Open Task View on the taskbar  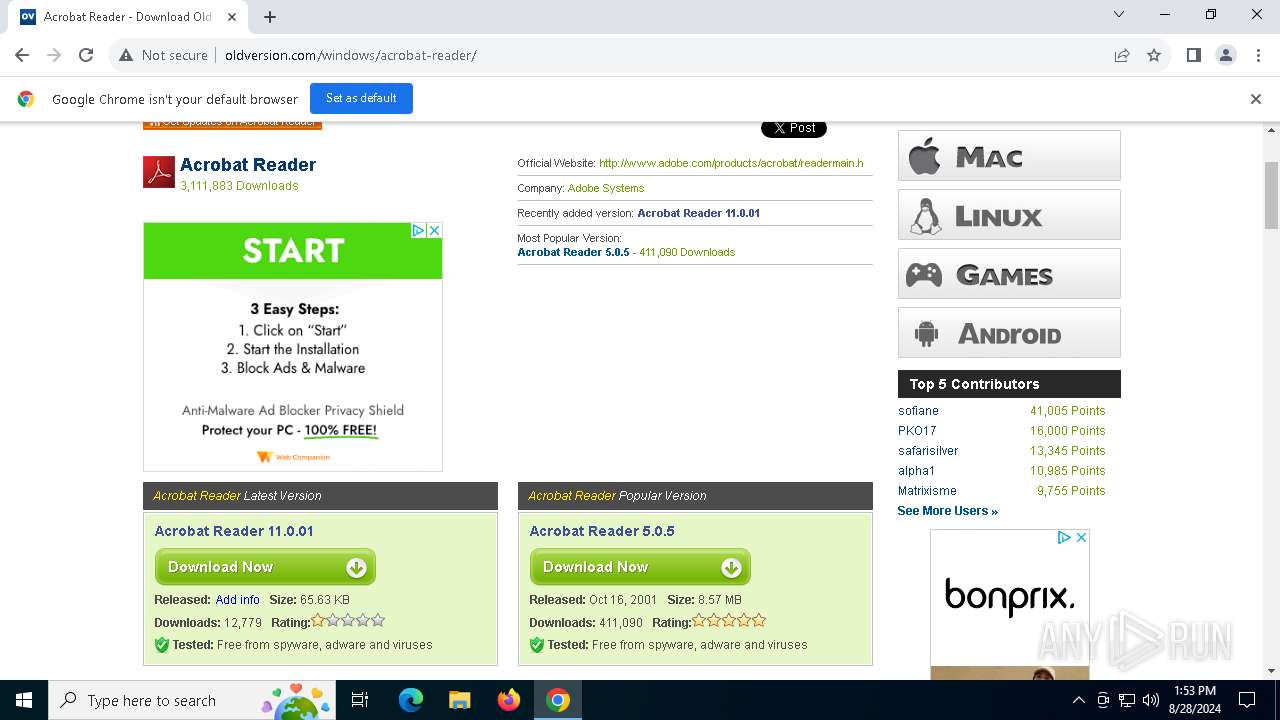[360, 700]
